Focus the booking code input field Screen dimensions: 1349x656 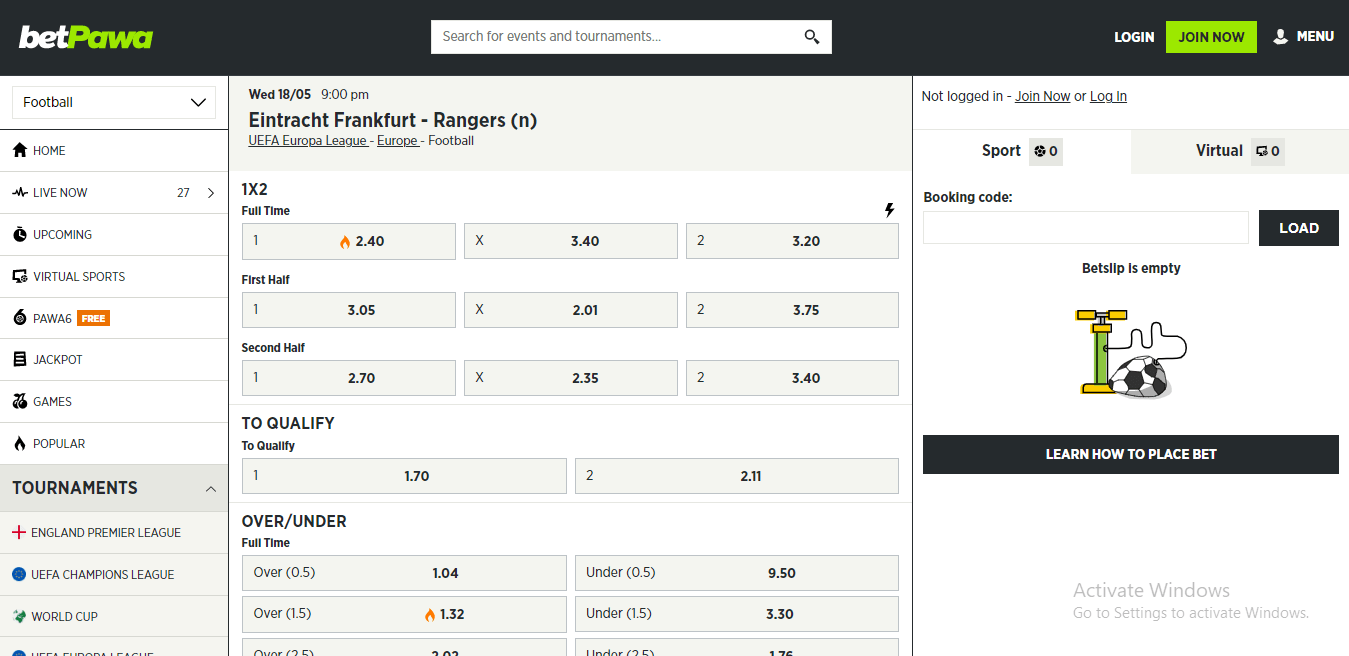point(1086,228)
